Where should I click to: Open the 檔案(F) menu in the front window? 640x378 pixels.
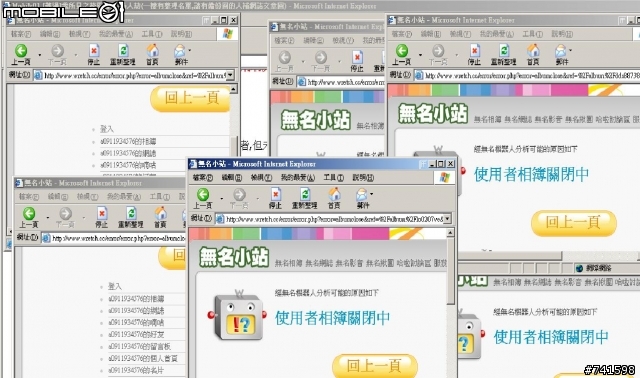[203, 178]
